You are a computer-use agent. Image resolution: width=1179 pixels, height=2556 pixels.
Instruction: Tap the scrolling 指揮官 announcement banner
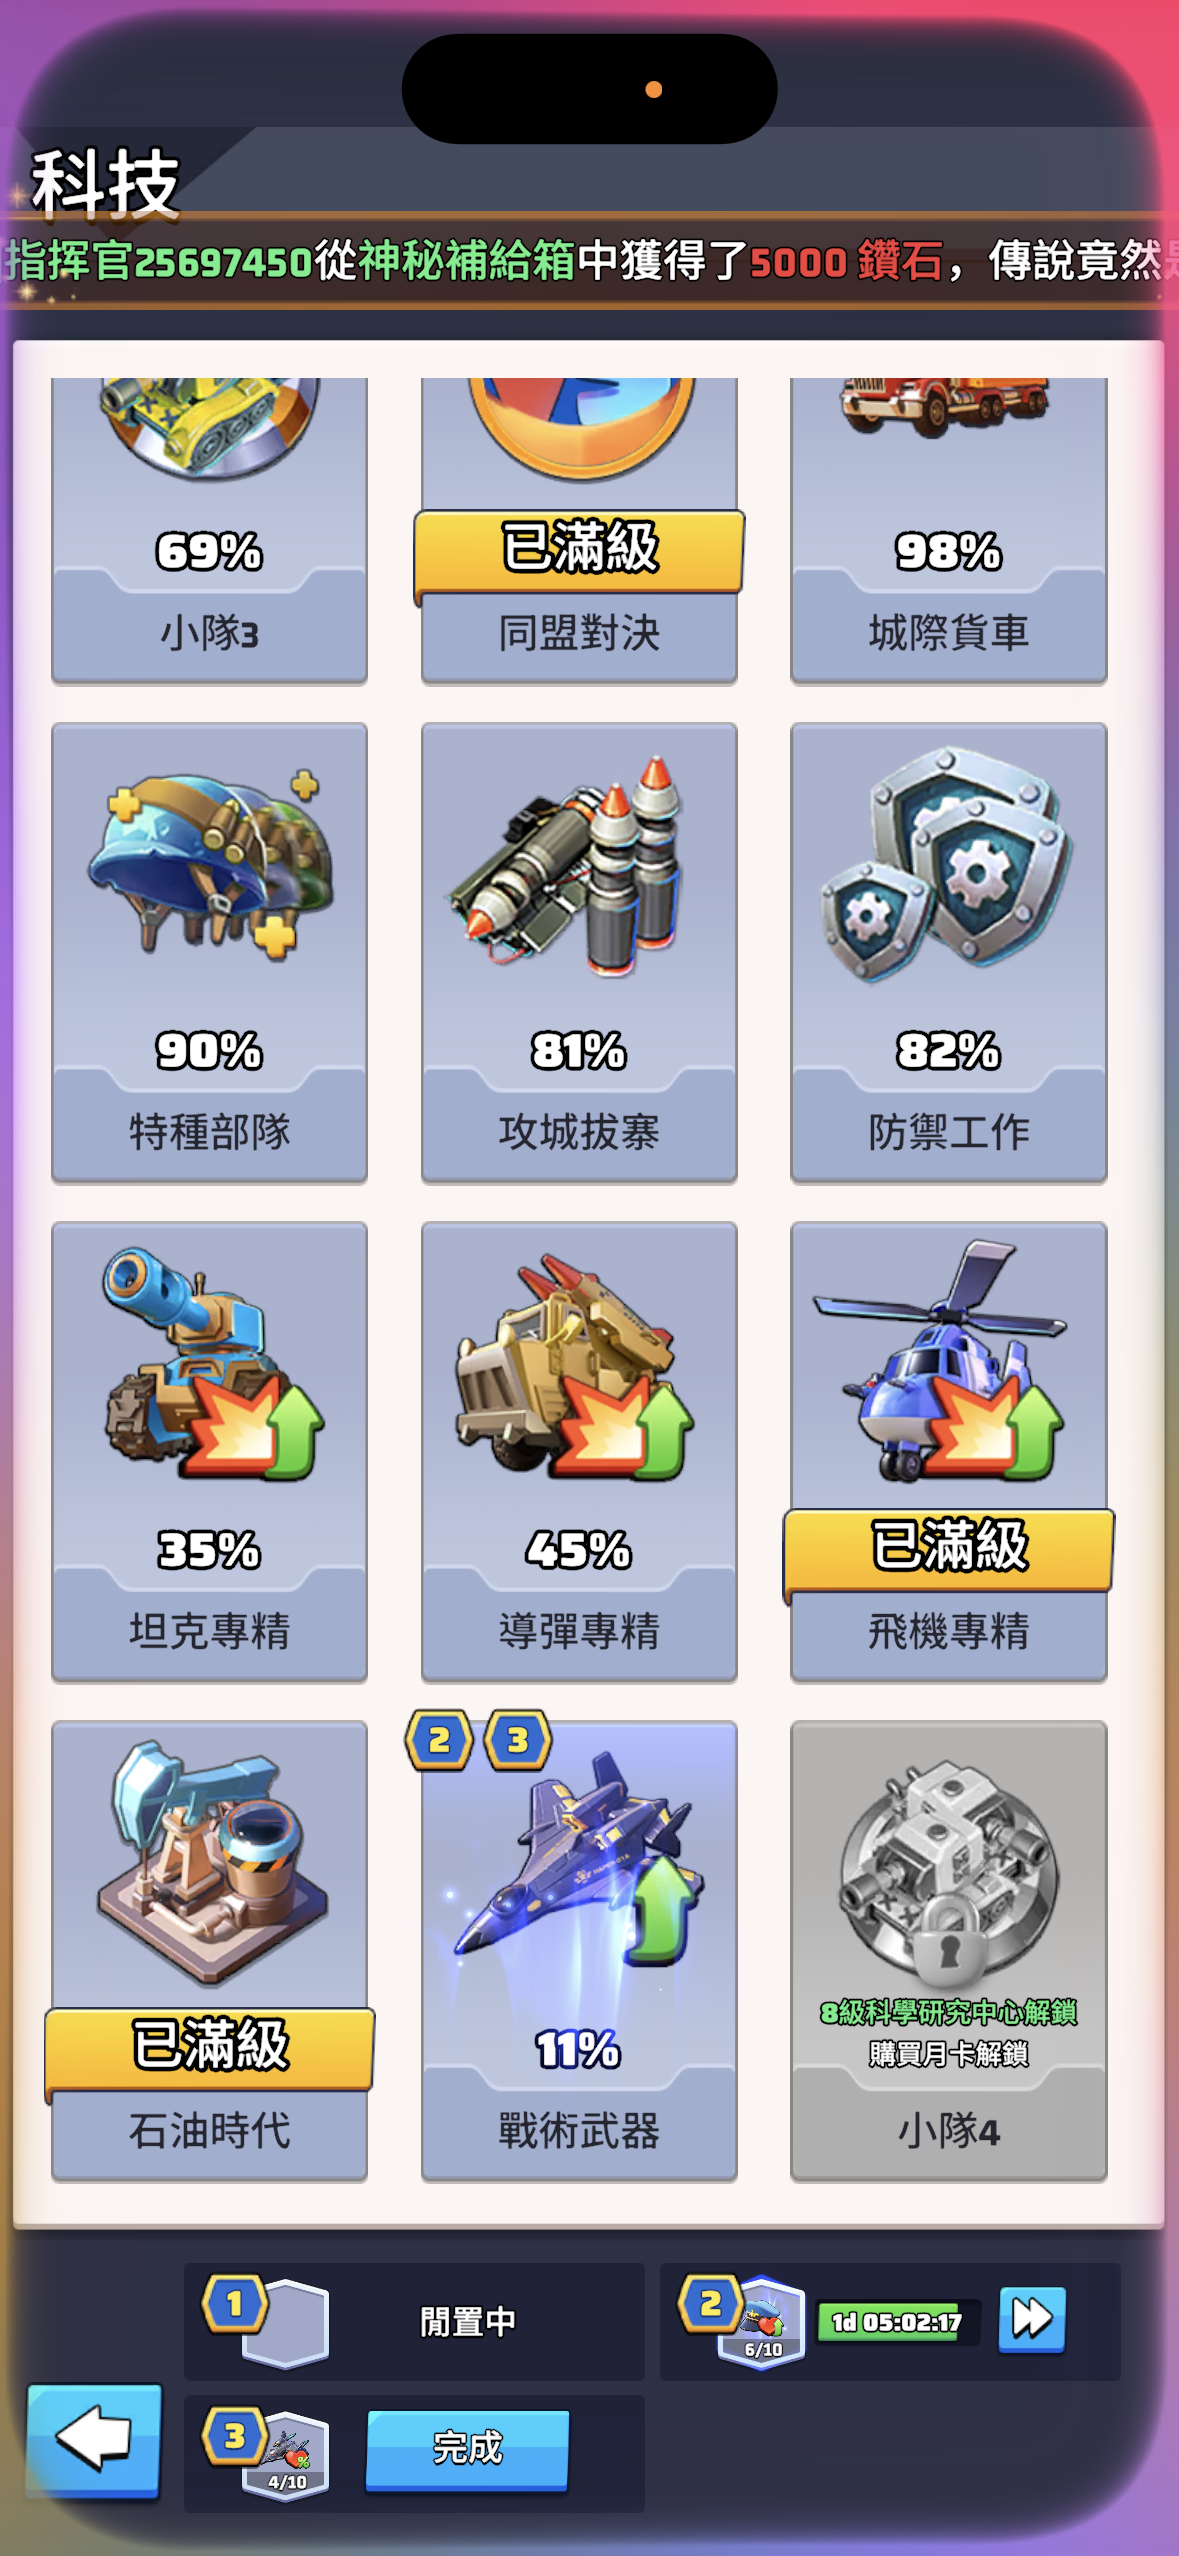pyautogui.click(x=590, y=261)
